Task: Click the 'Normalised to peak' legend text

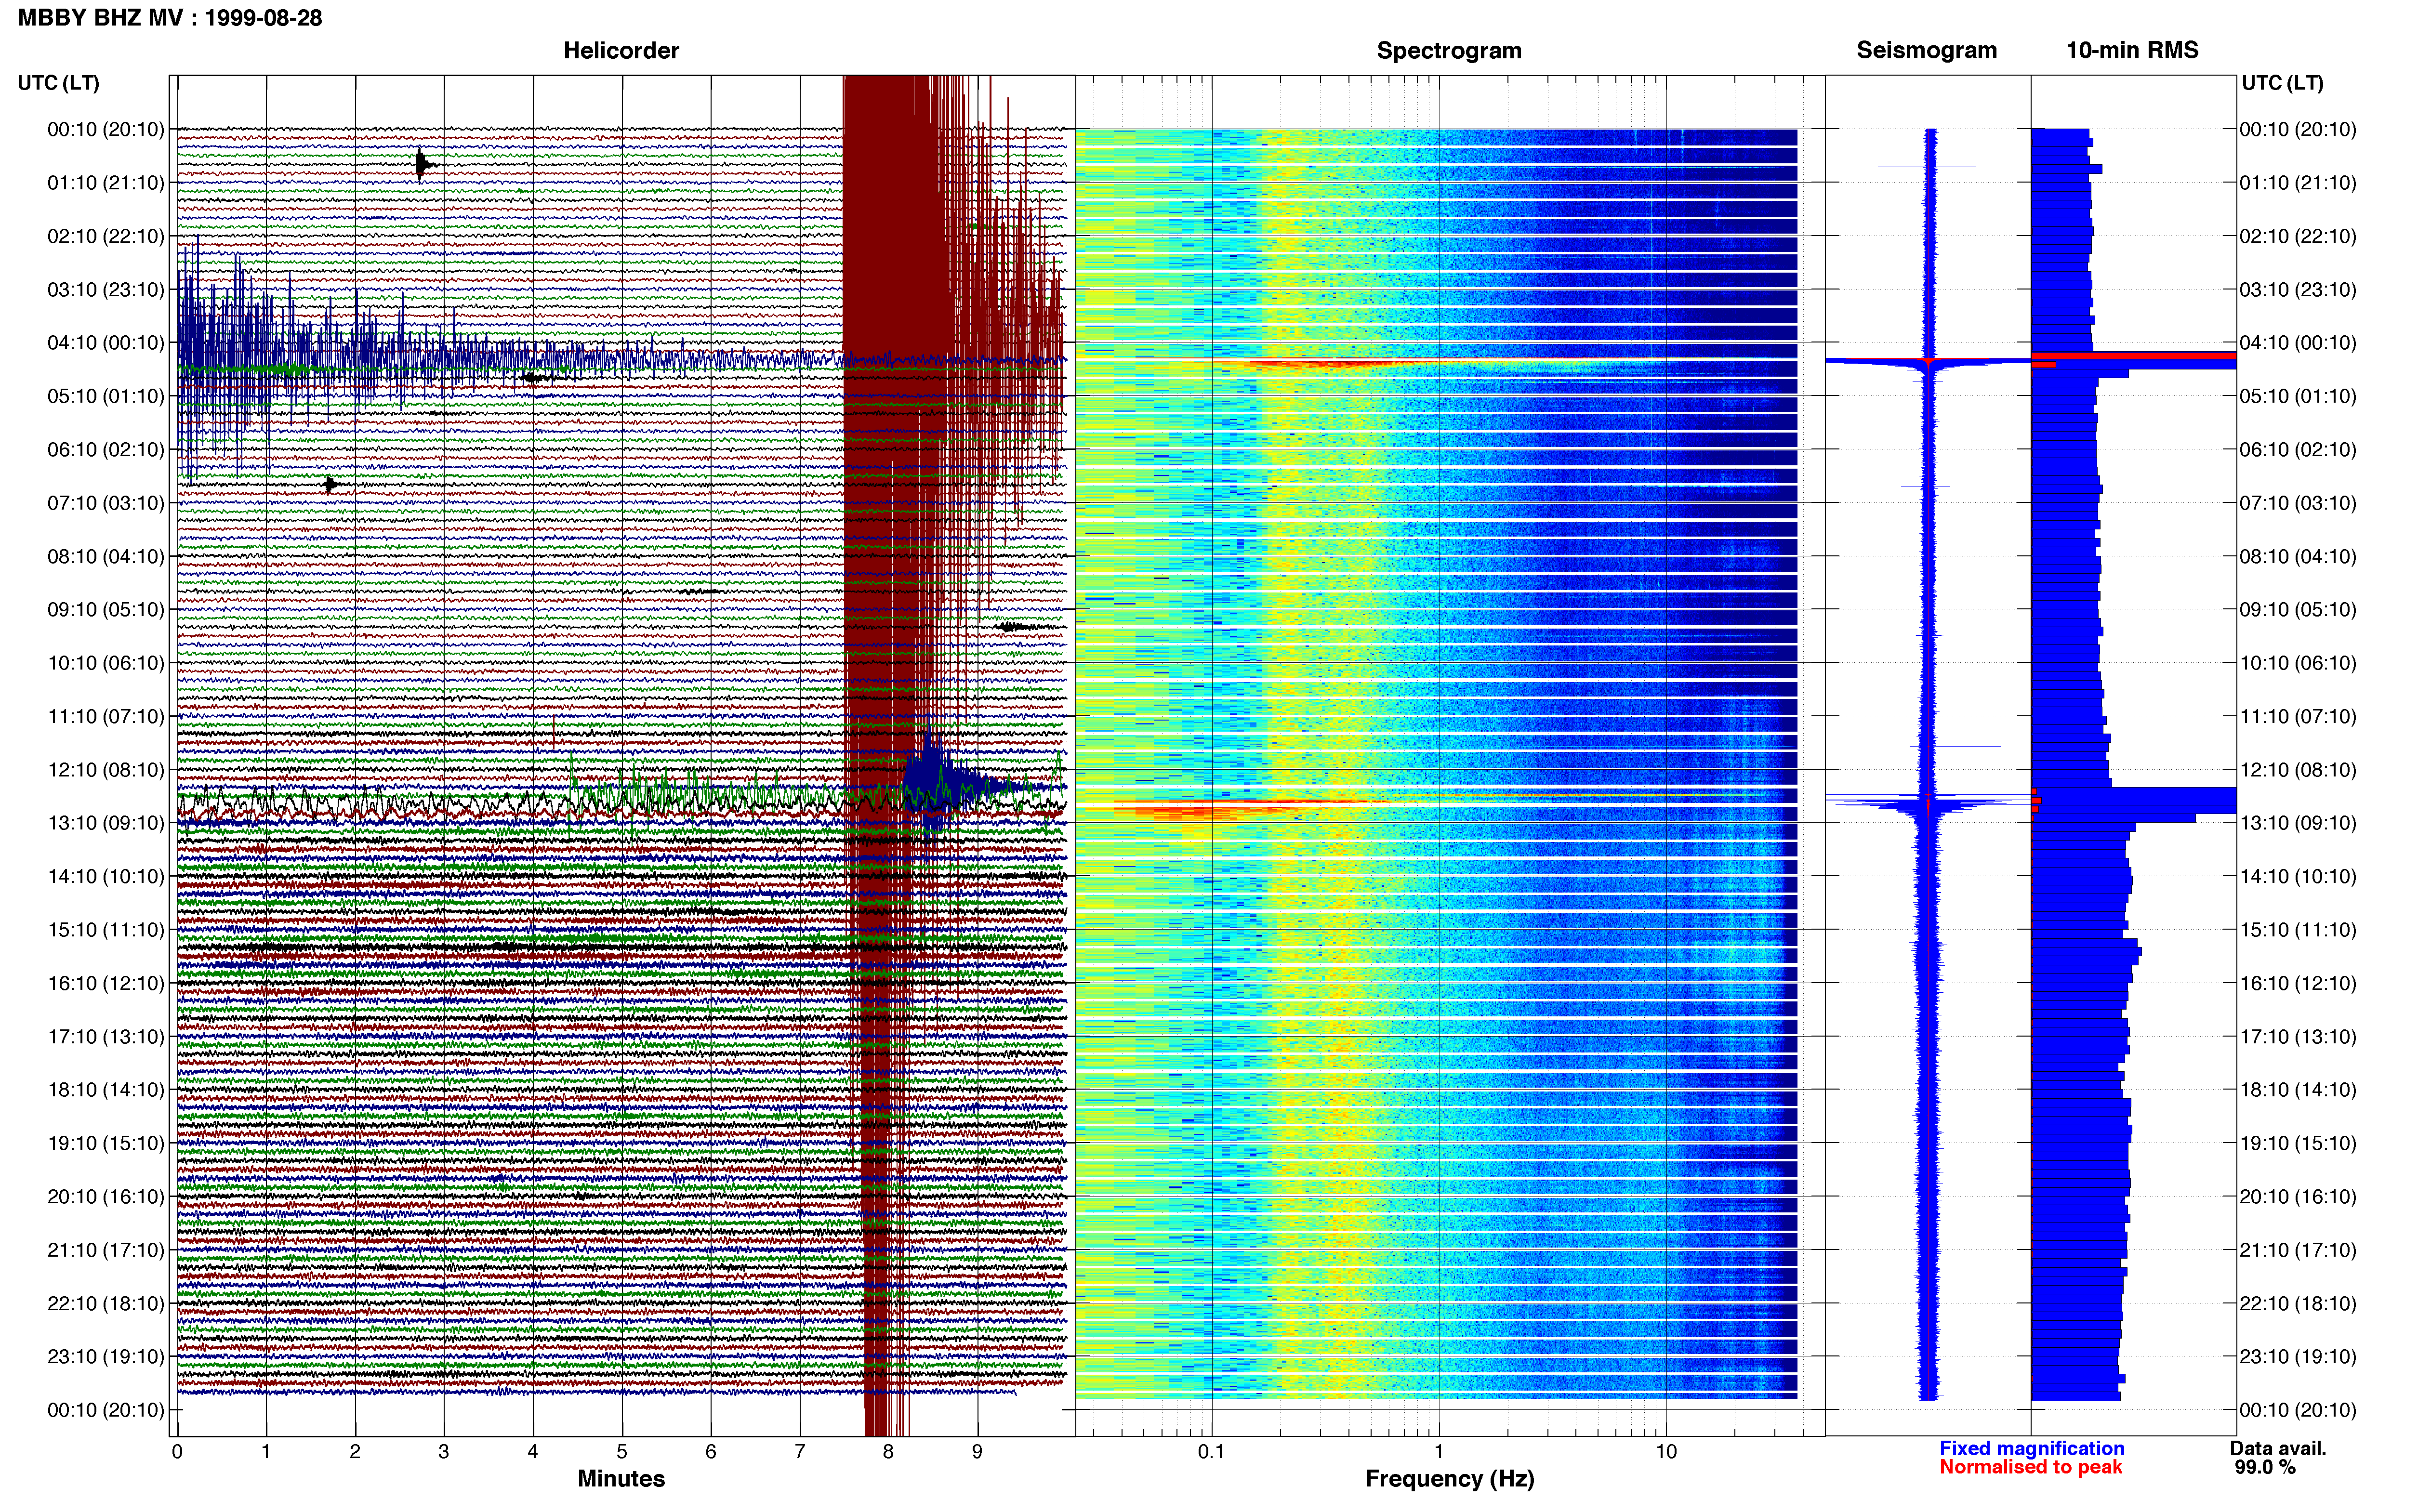Action: click(2030, 1467)
